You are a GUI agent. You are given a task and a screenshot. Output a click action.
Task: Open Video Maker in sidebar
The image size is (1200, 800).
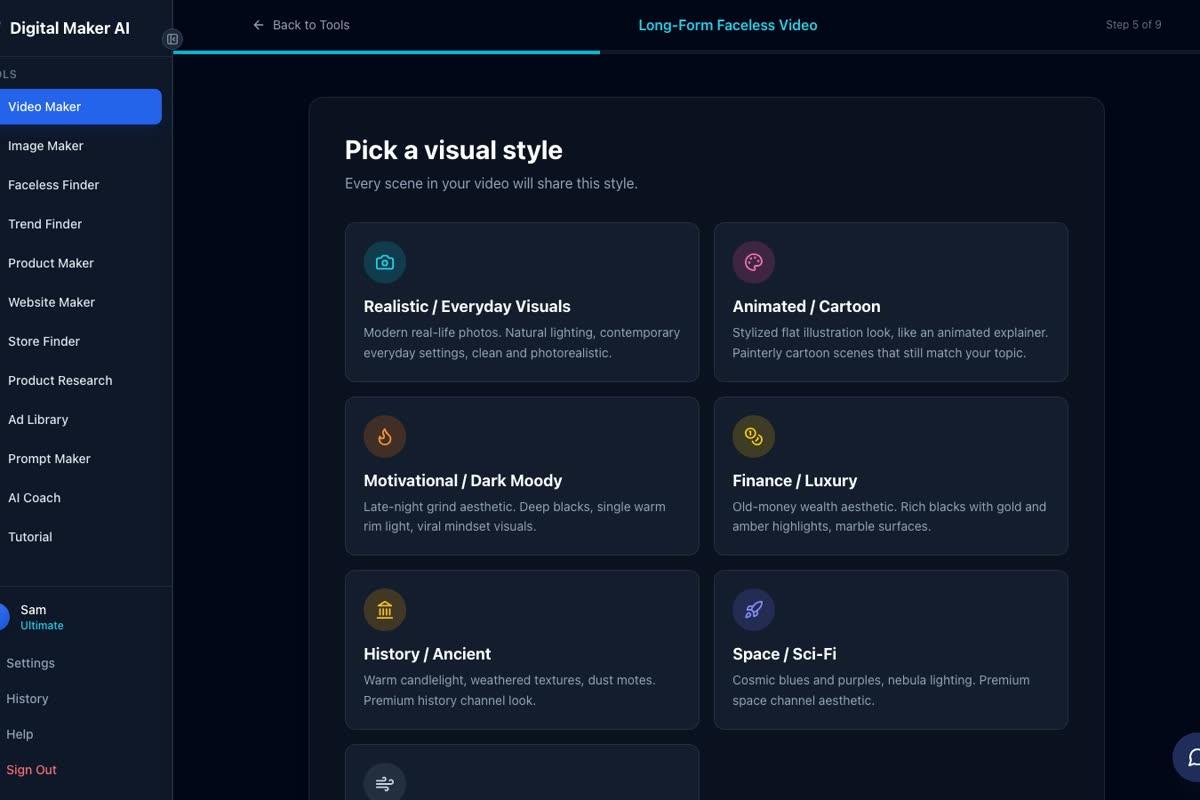coord(80,107)
